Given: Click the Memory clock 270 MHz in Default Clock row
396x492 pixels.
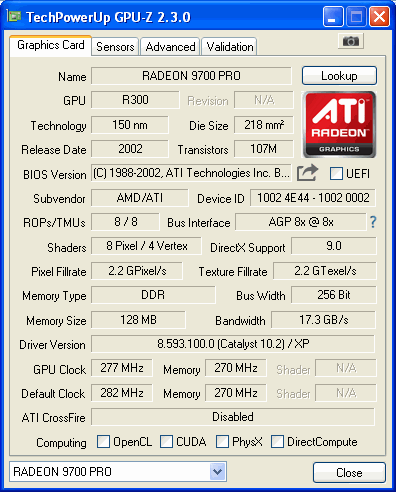Looking at the screenshot, I should pos(236,393).
